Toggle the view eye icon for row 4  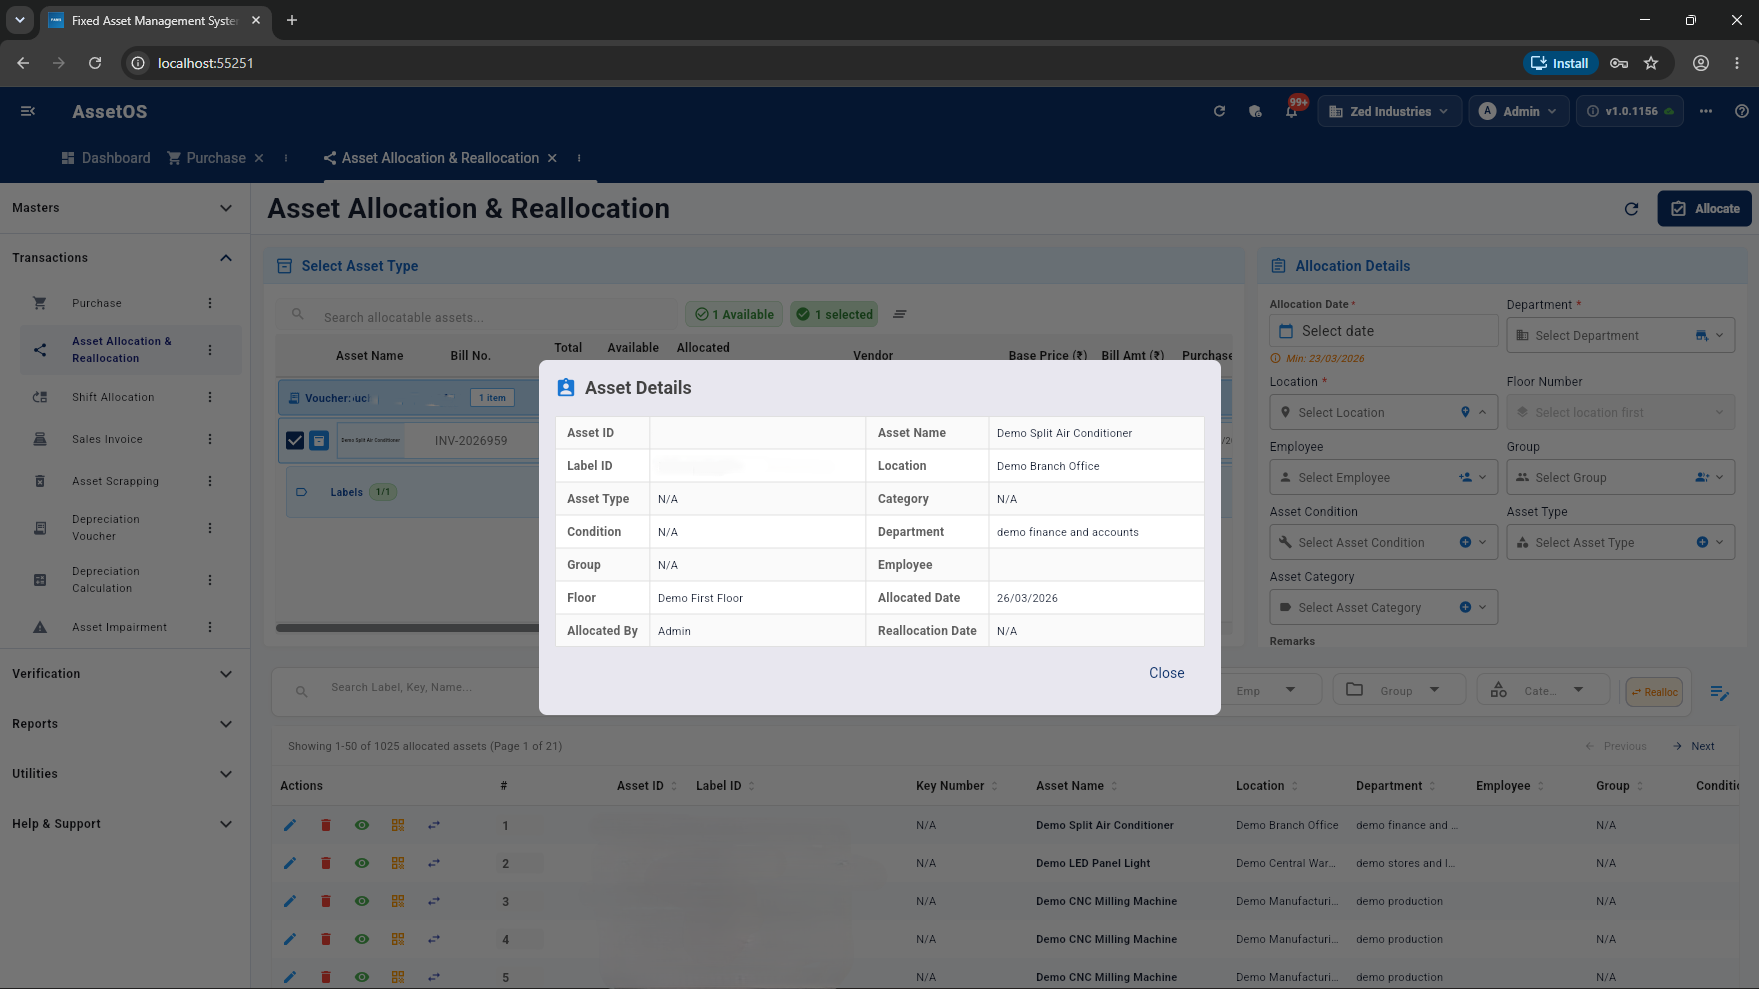[362, 939]
